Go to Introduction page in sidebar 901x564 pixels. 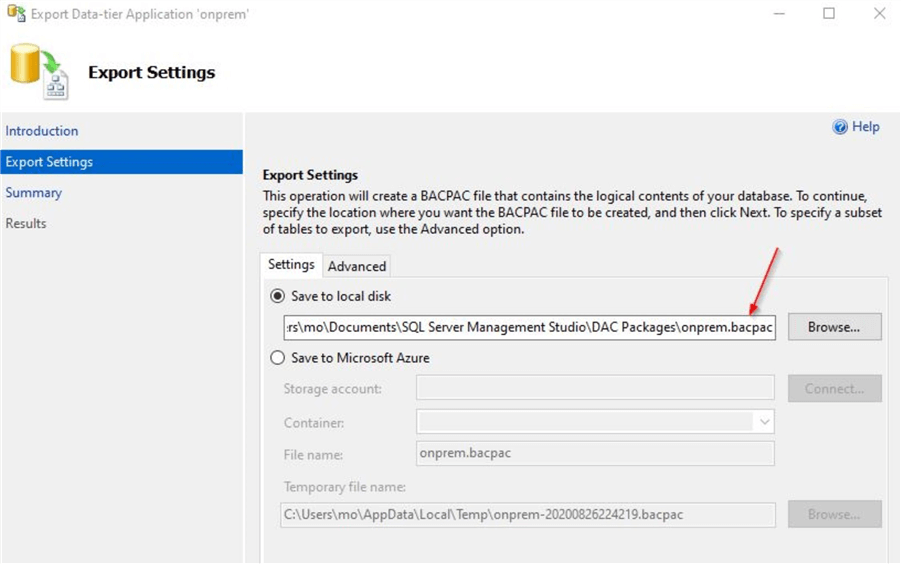[x=42, y=131]
